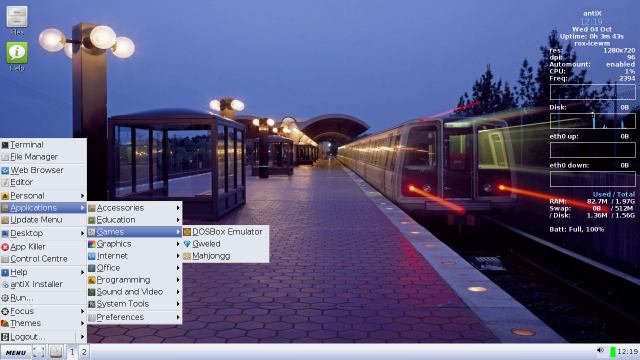
Task: Click the Internet category icon
Action: coord(92,256)
